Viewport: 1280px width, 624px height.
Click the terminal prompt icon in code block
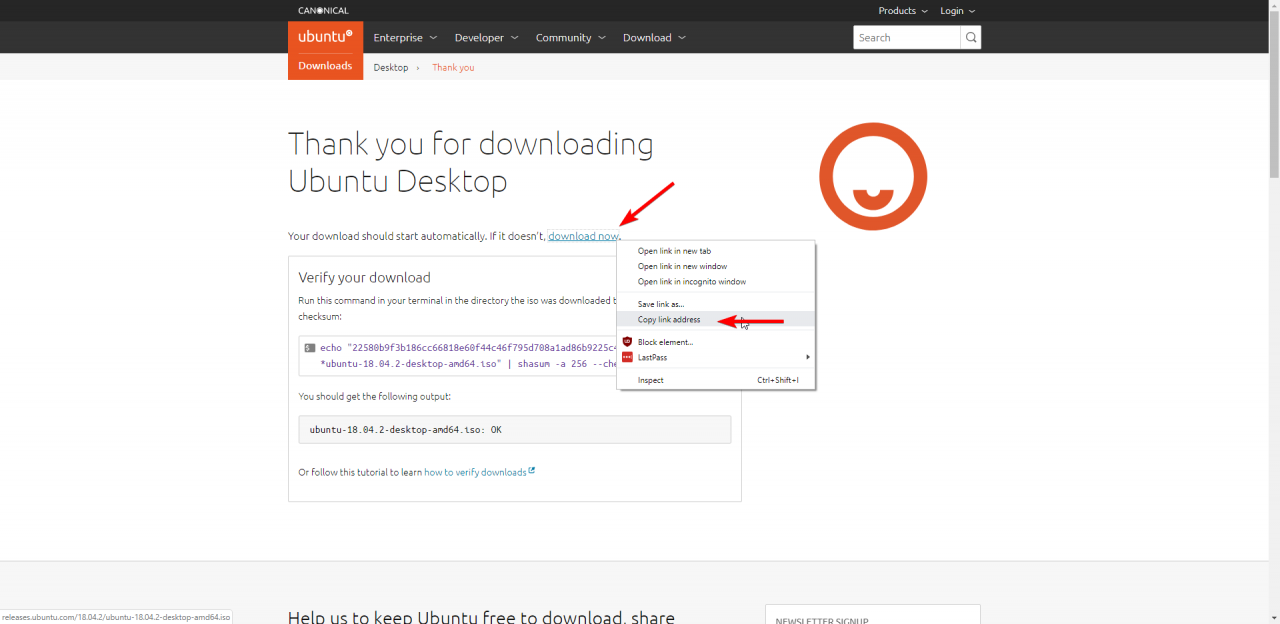[x=310, y=348]
